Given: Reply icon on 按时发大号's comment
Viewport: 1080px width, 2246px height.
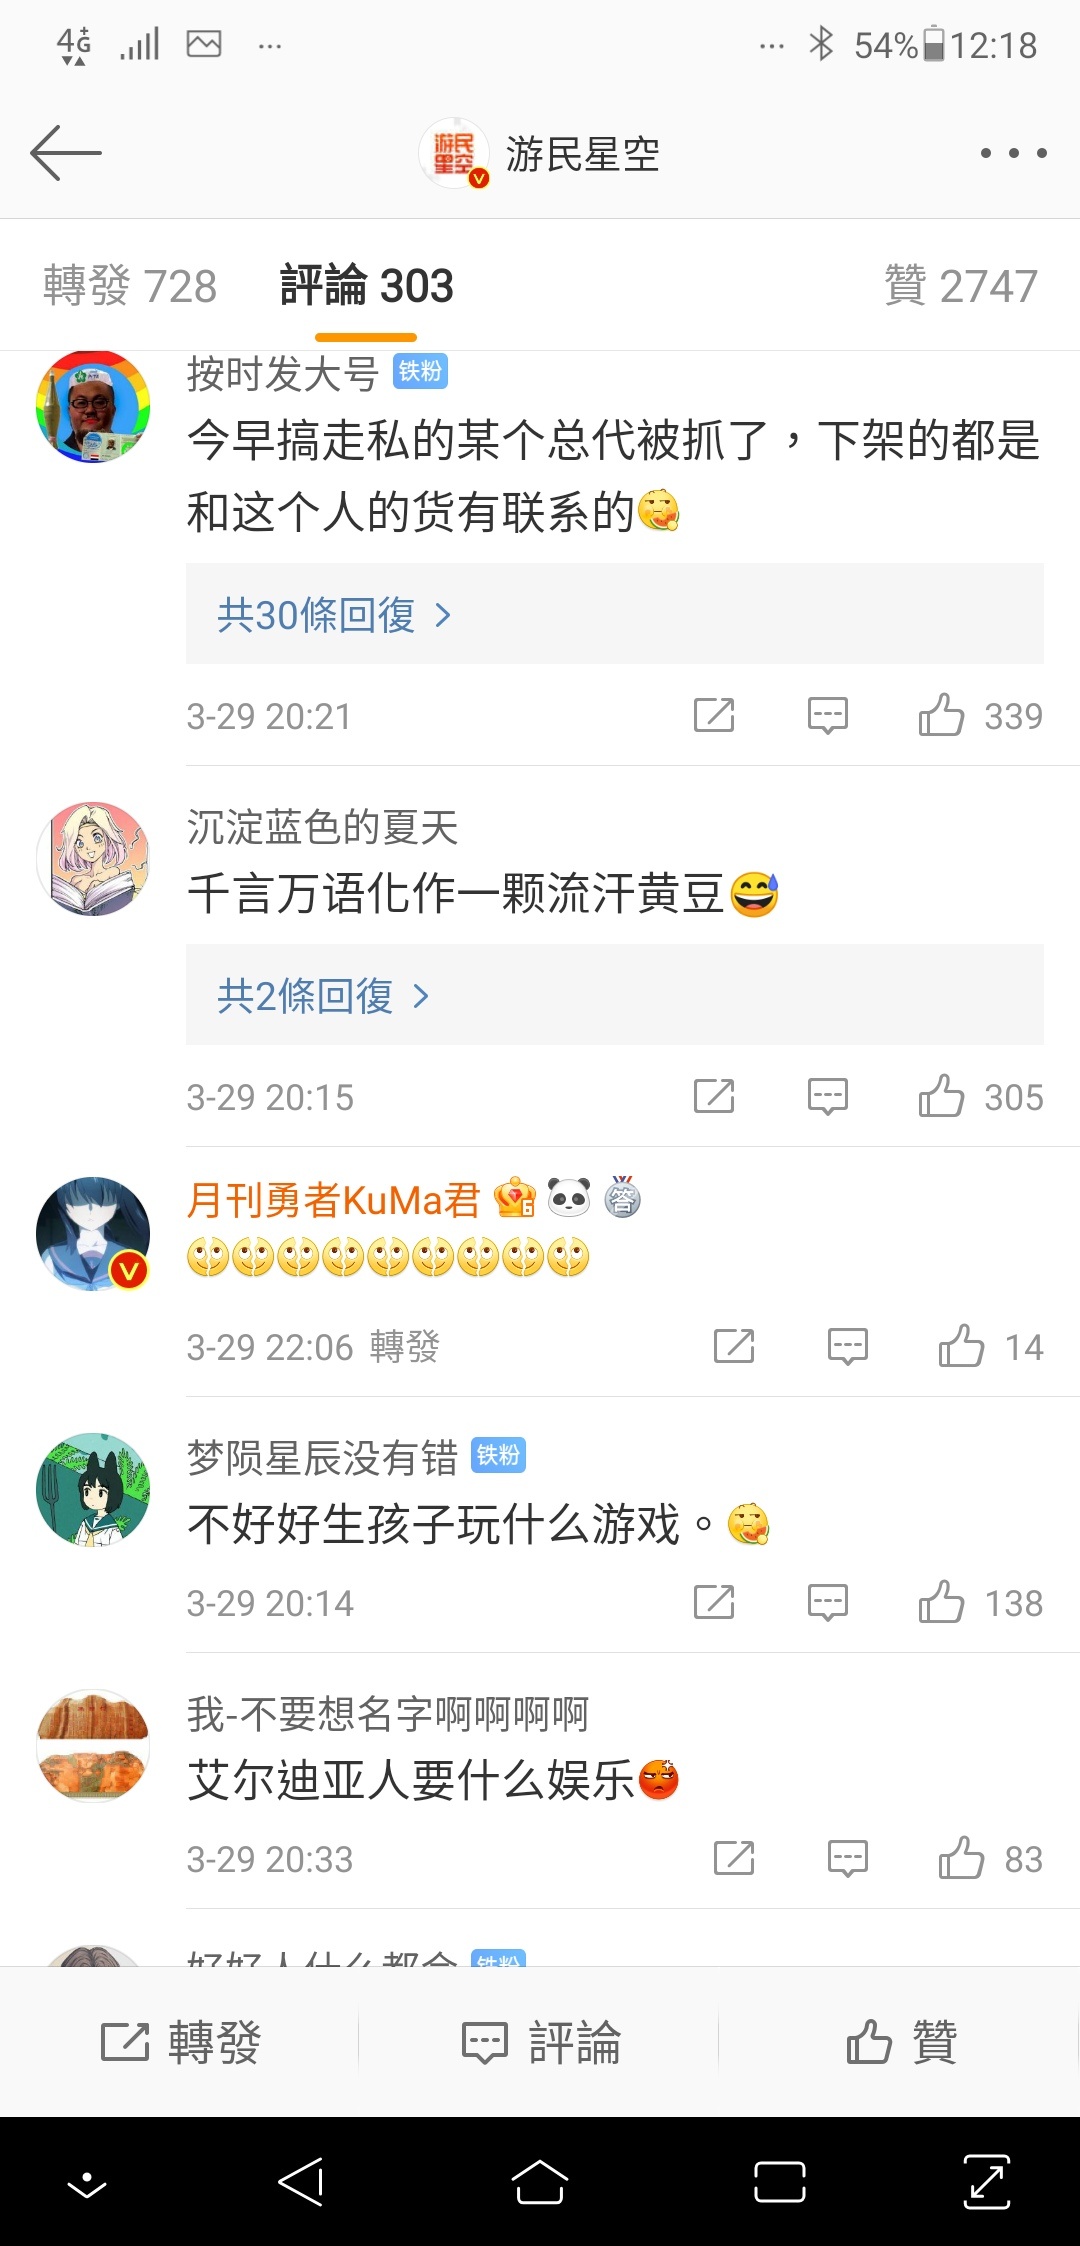Looking at the screenshot, I should [x=828, y=716].
